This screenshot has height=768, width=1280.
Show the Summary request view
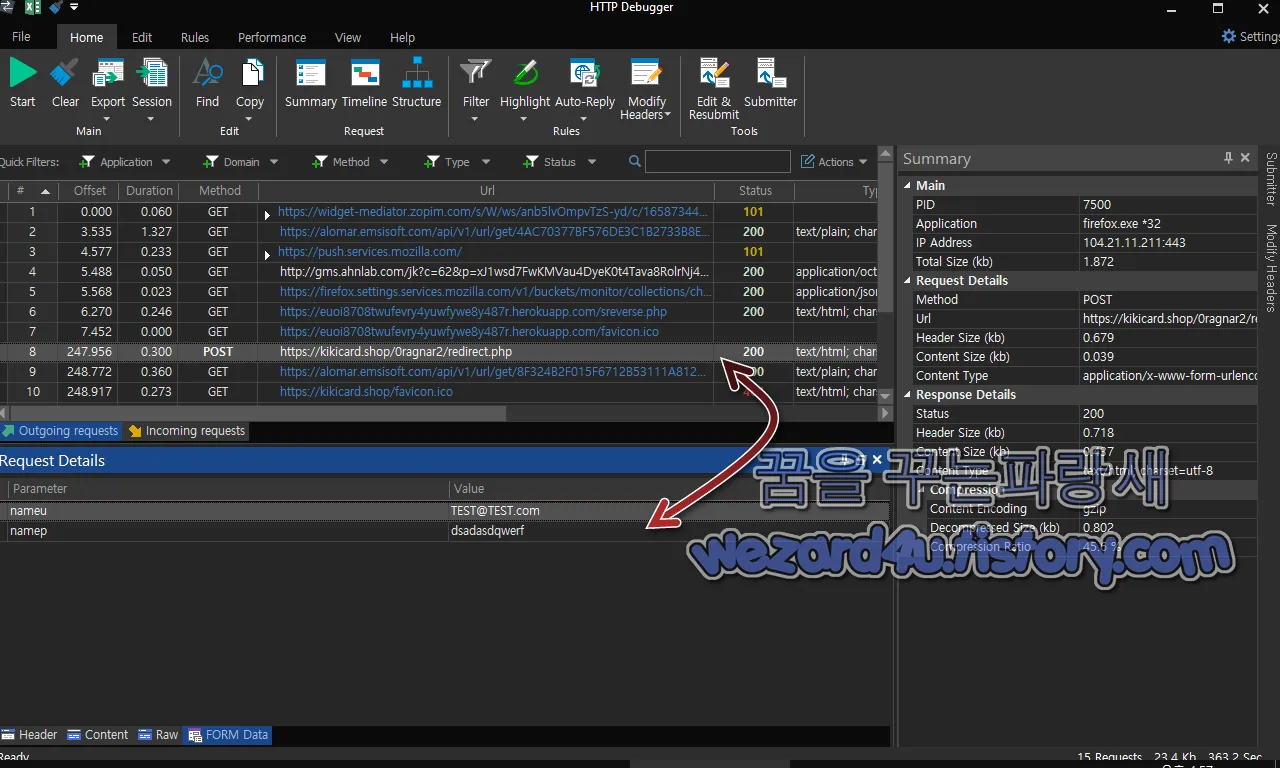pos(310,83)
